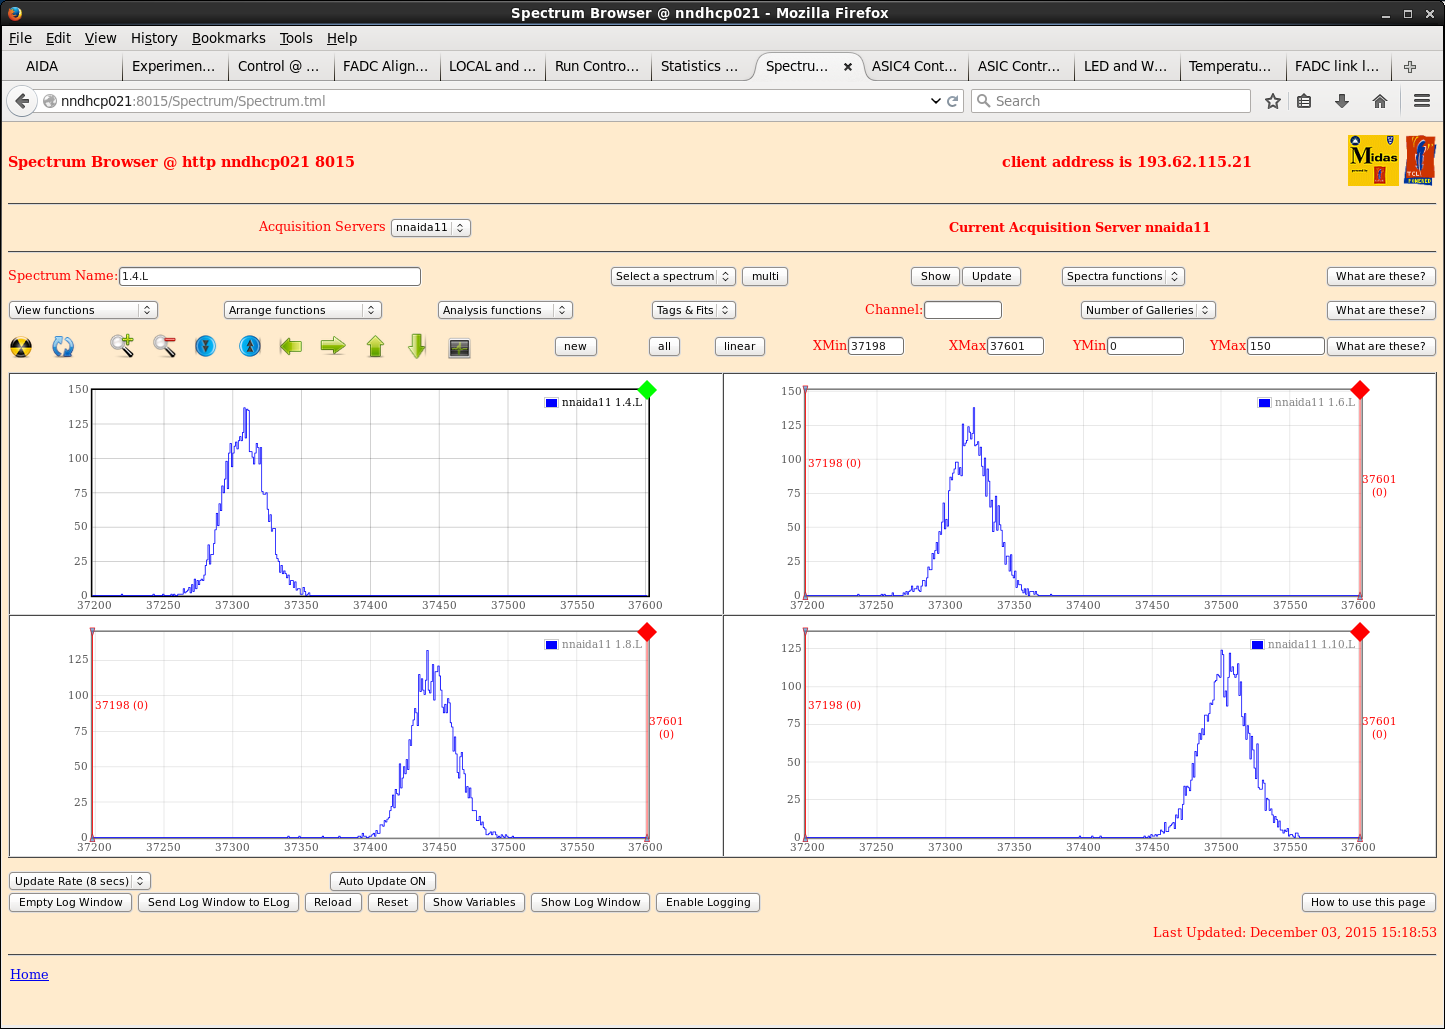Viewport: 1445px width, 1029px height.
Task: Follow the Home link
Action: point(29,974)
